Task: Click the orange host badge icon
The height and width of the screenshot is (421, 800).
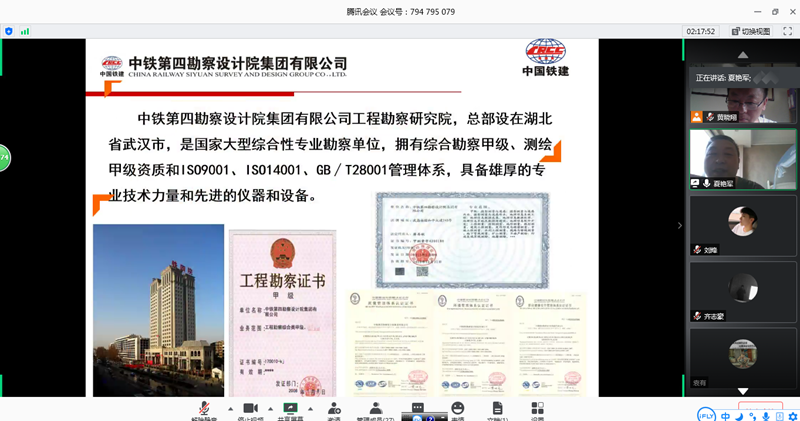Action: click(696, 117)
